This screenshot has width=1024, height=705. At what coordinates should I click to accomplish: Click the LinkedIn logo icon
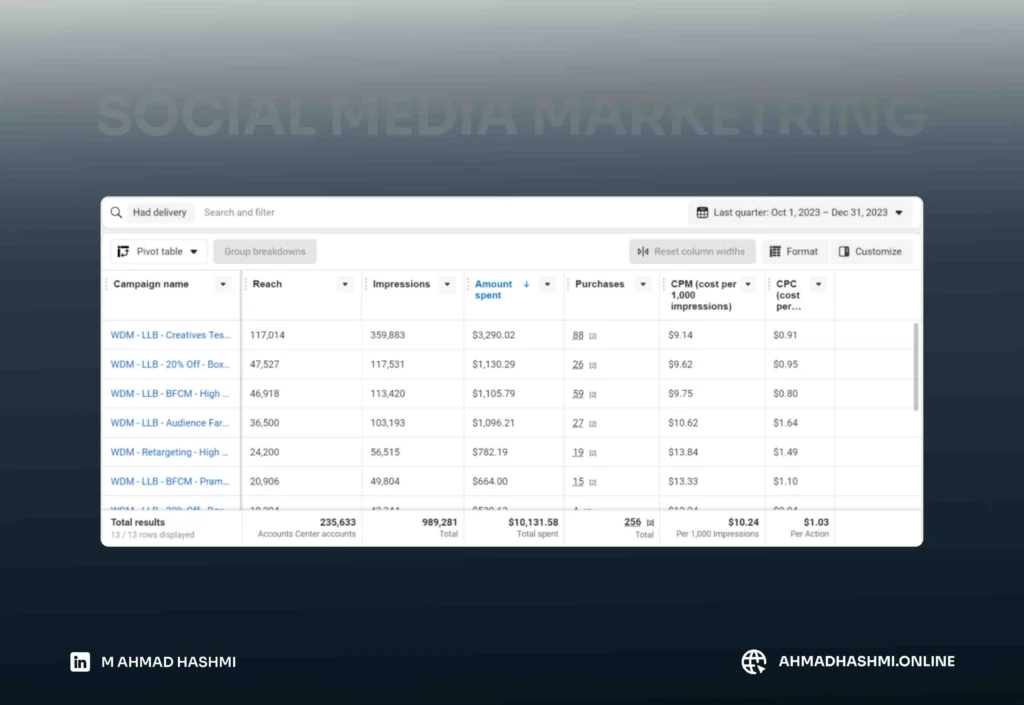click(80, 661)
